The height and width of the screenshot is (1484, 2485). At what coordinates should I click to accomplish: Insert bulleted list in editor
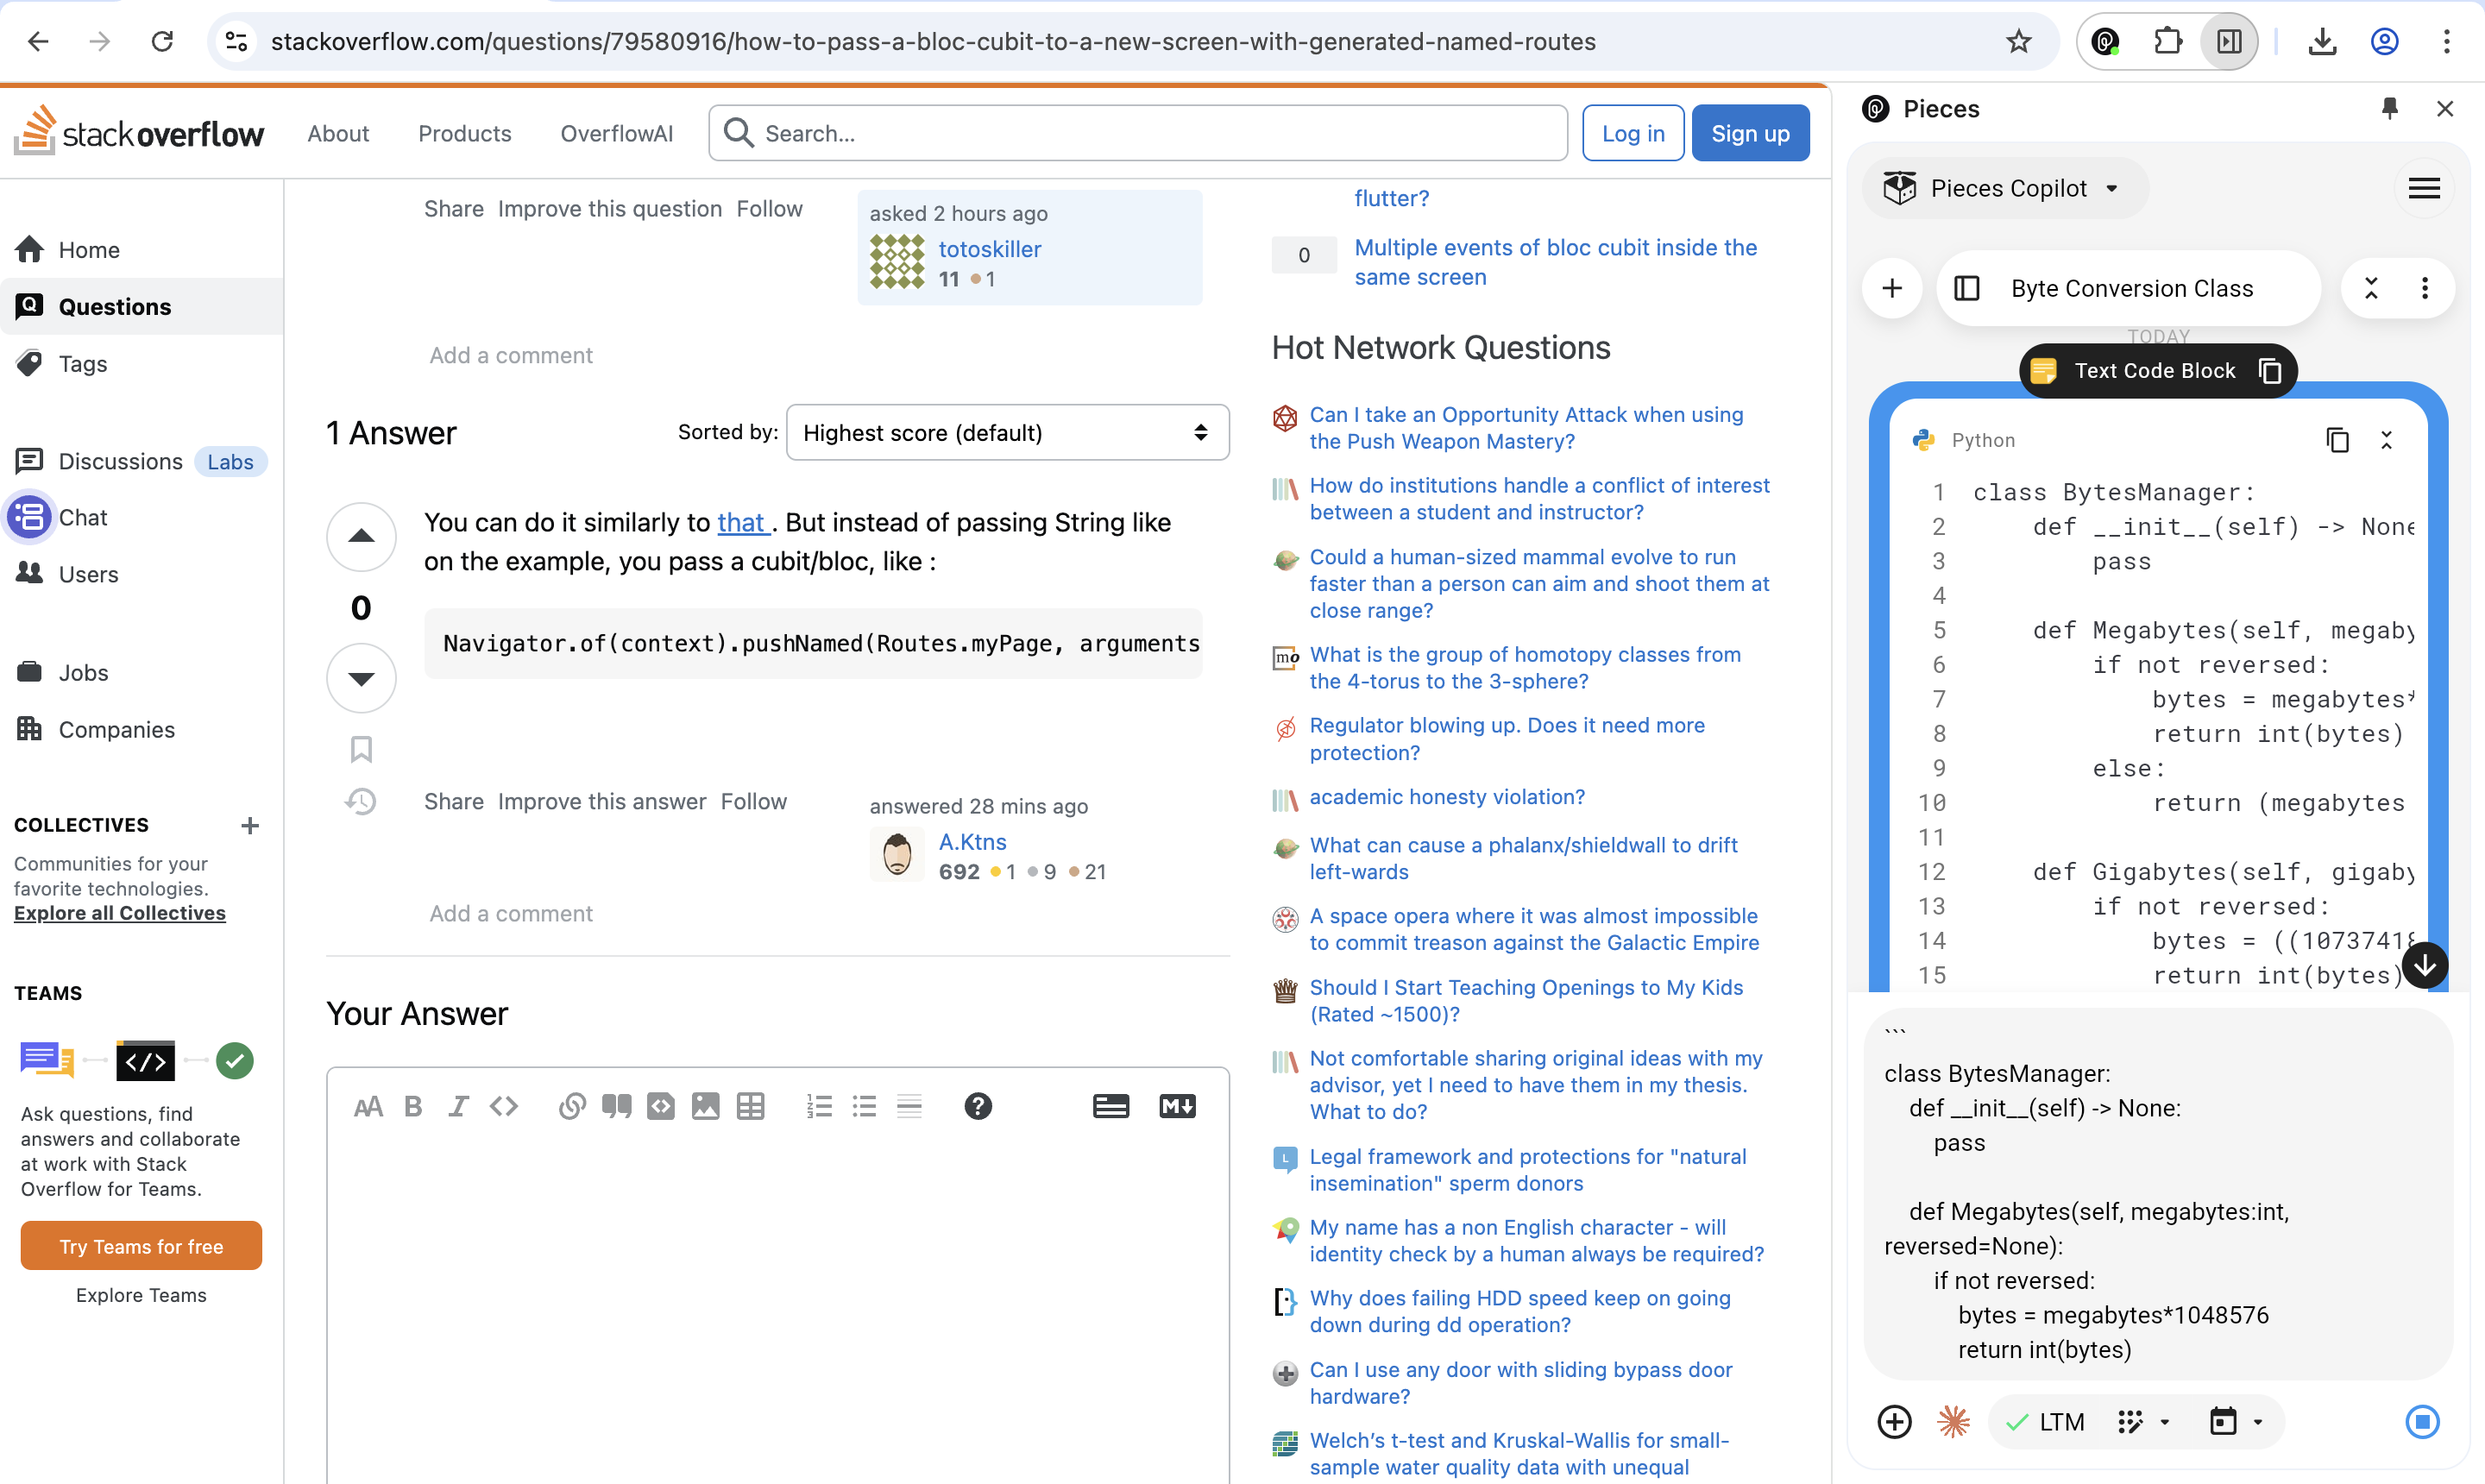pyautogui.click(x=864, y=1106)
